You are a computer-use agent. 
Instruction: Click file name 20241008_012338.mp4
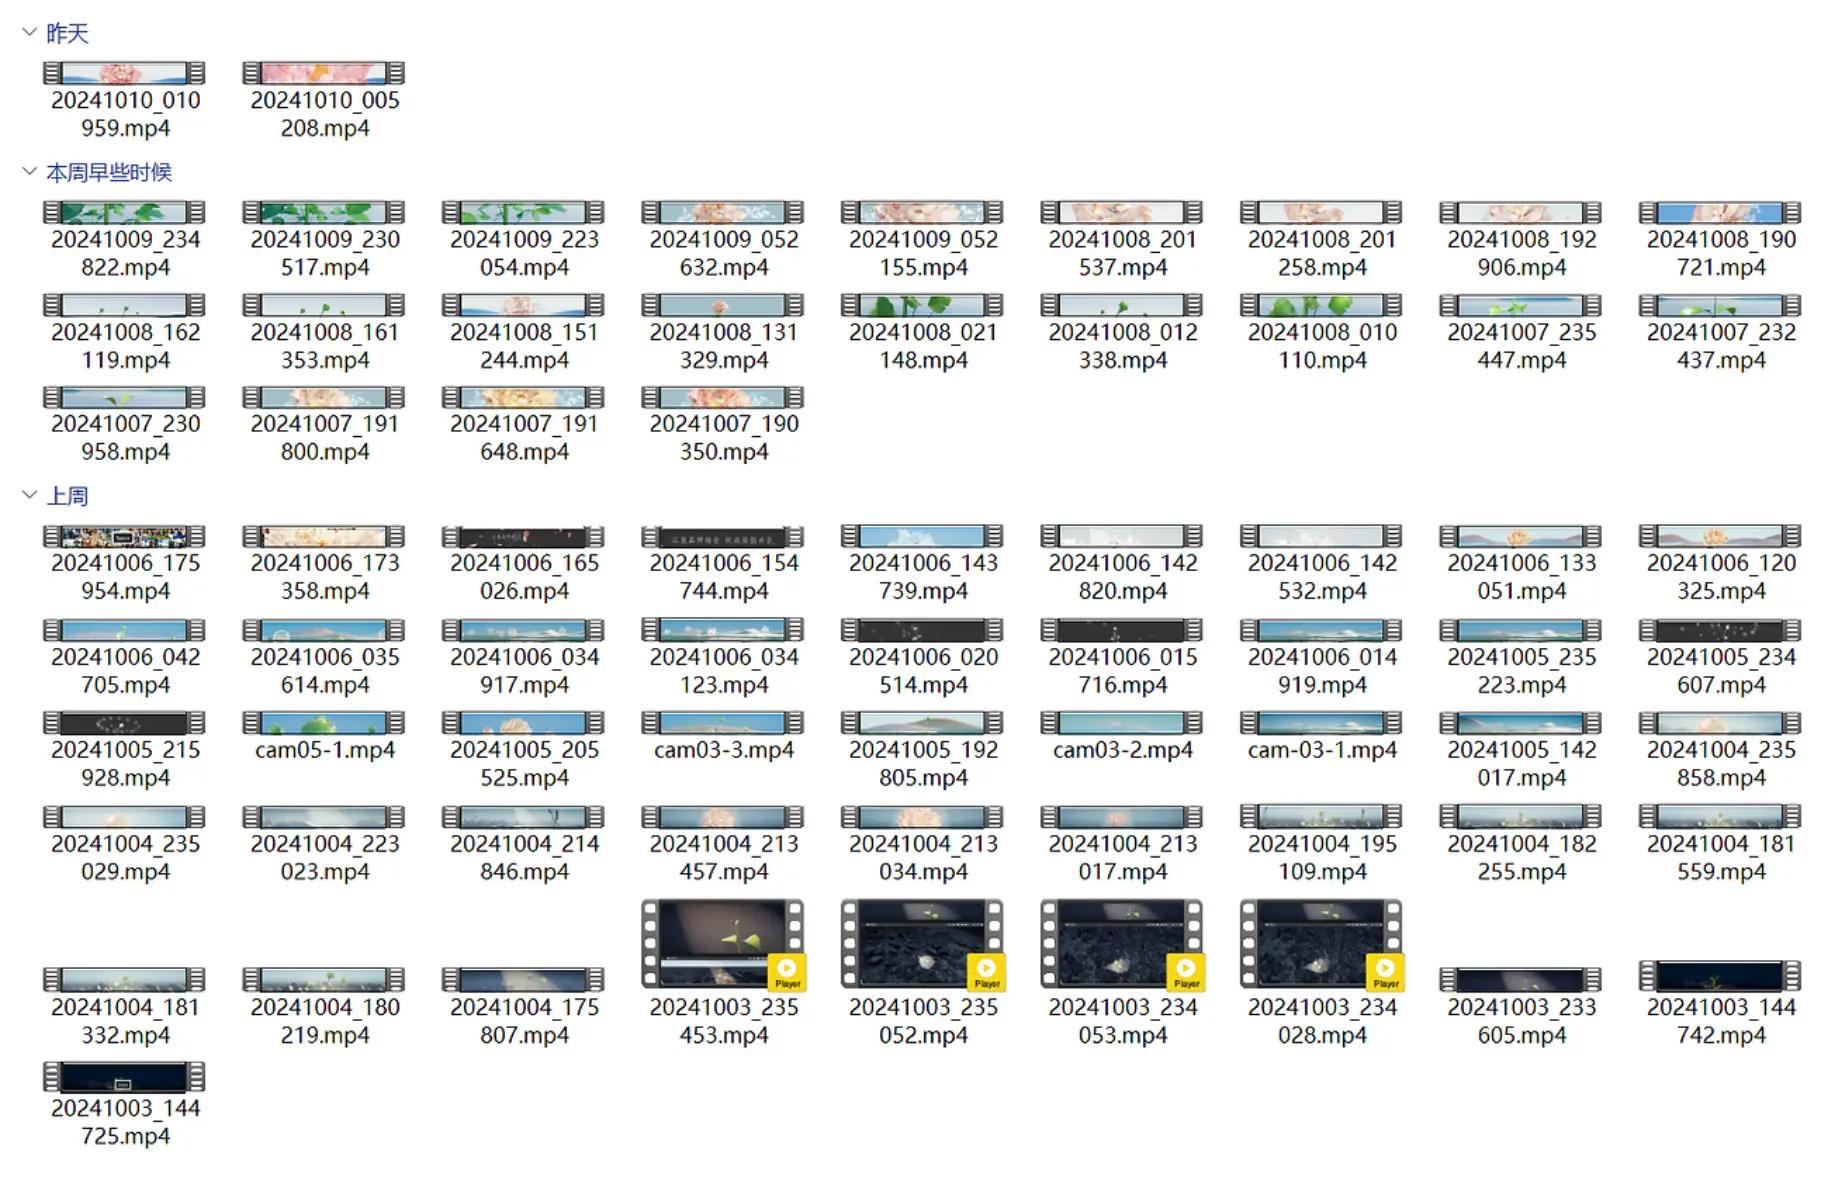[x=1122, y=346]
